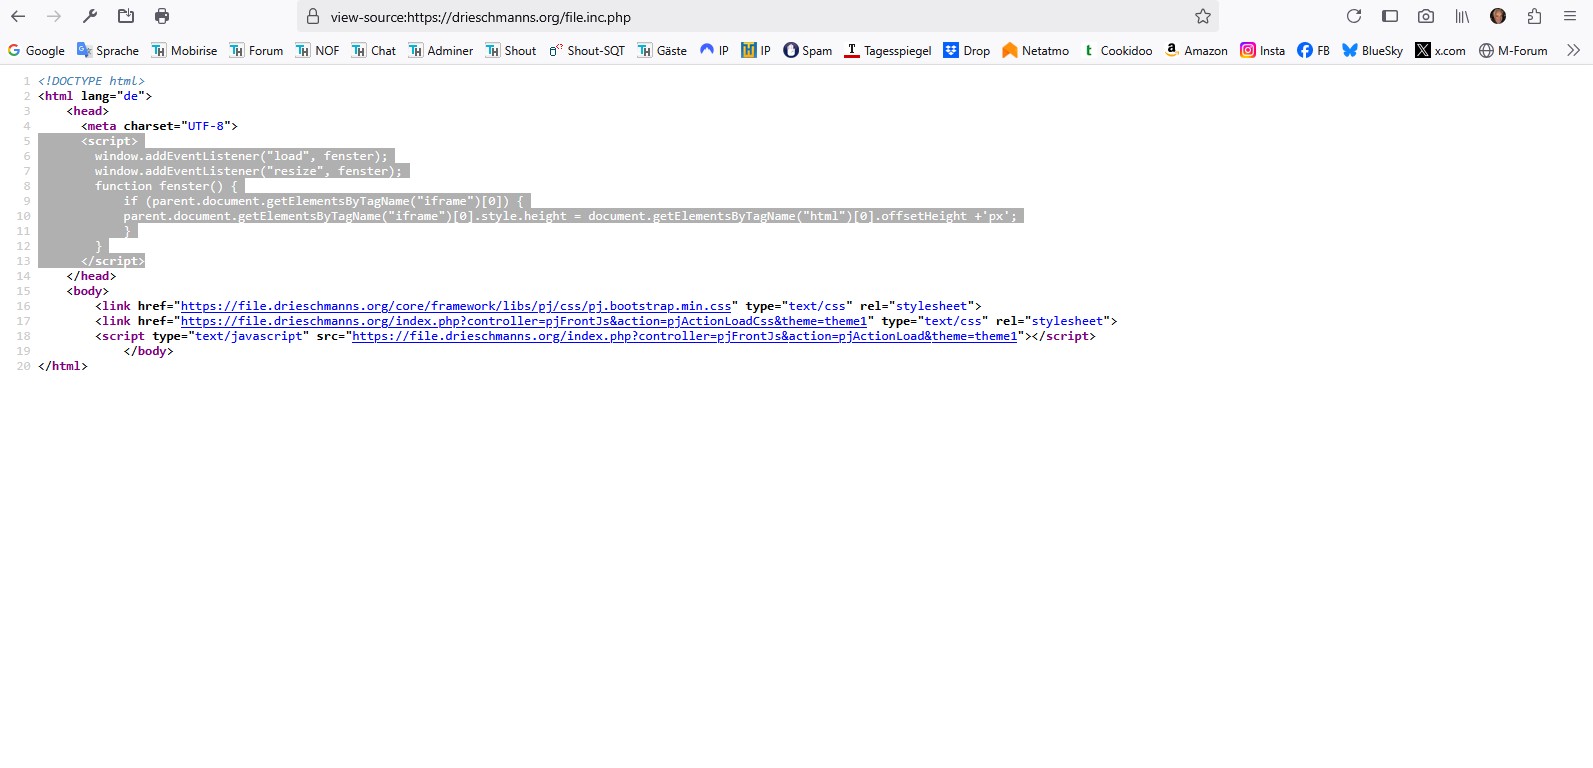The width and height of the screenshot is (1593, 768).
Task: Follow the pjActionLoadCss stylesheet link
Action: 524,321
